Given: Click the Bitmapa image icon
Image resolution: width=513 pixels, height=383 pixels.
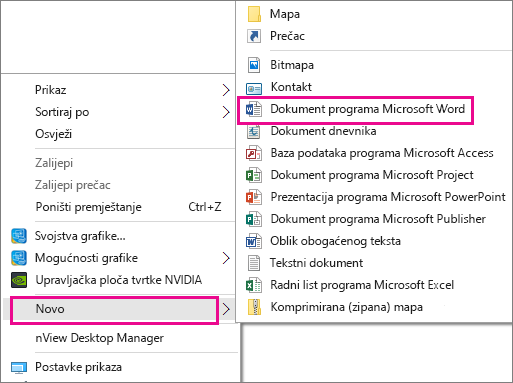Looking at the screenshot, I should click(254, 65).
